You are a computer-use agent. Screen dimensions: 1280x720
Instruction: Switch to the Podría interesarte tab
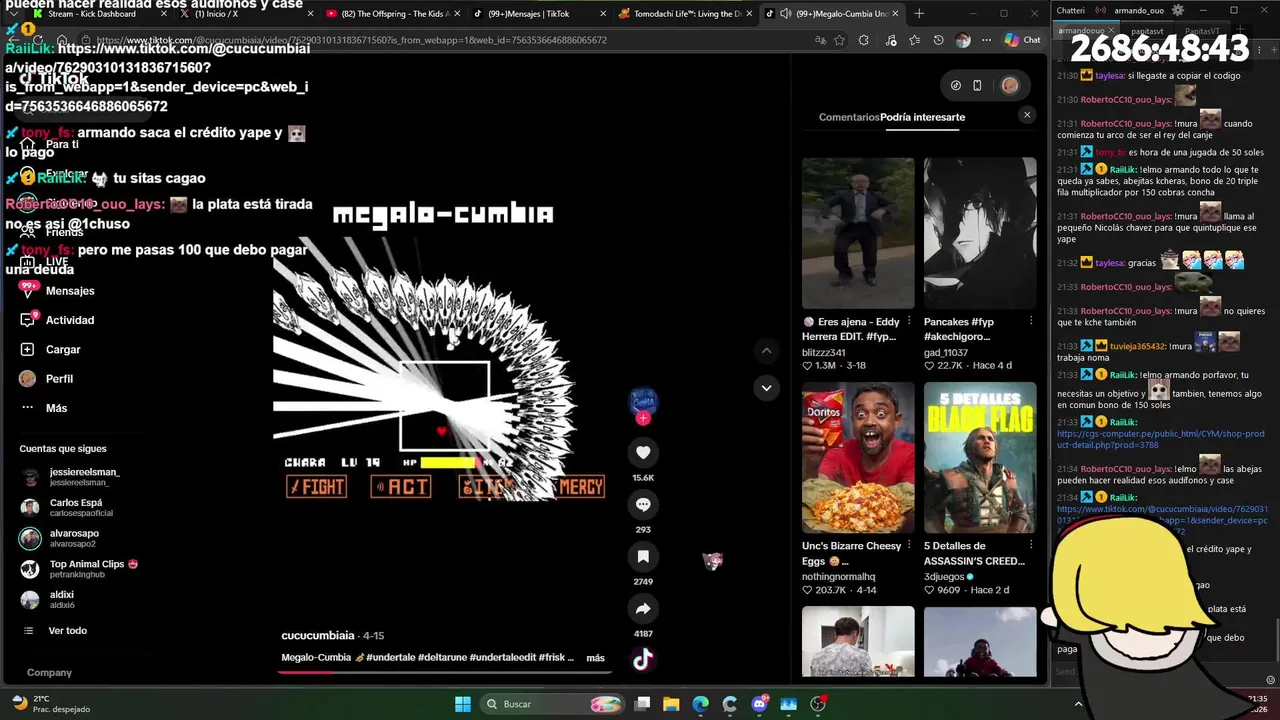[922, 117]
